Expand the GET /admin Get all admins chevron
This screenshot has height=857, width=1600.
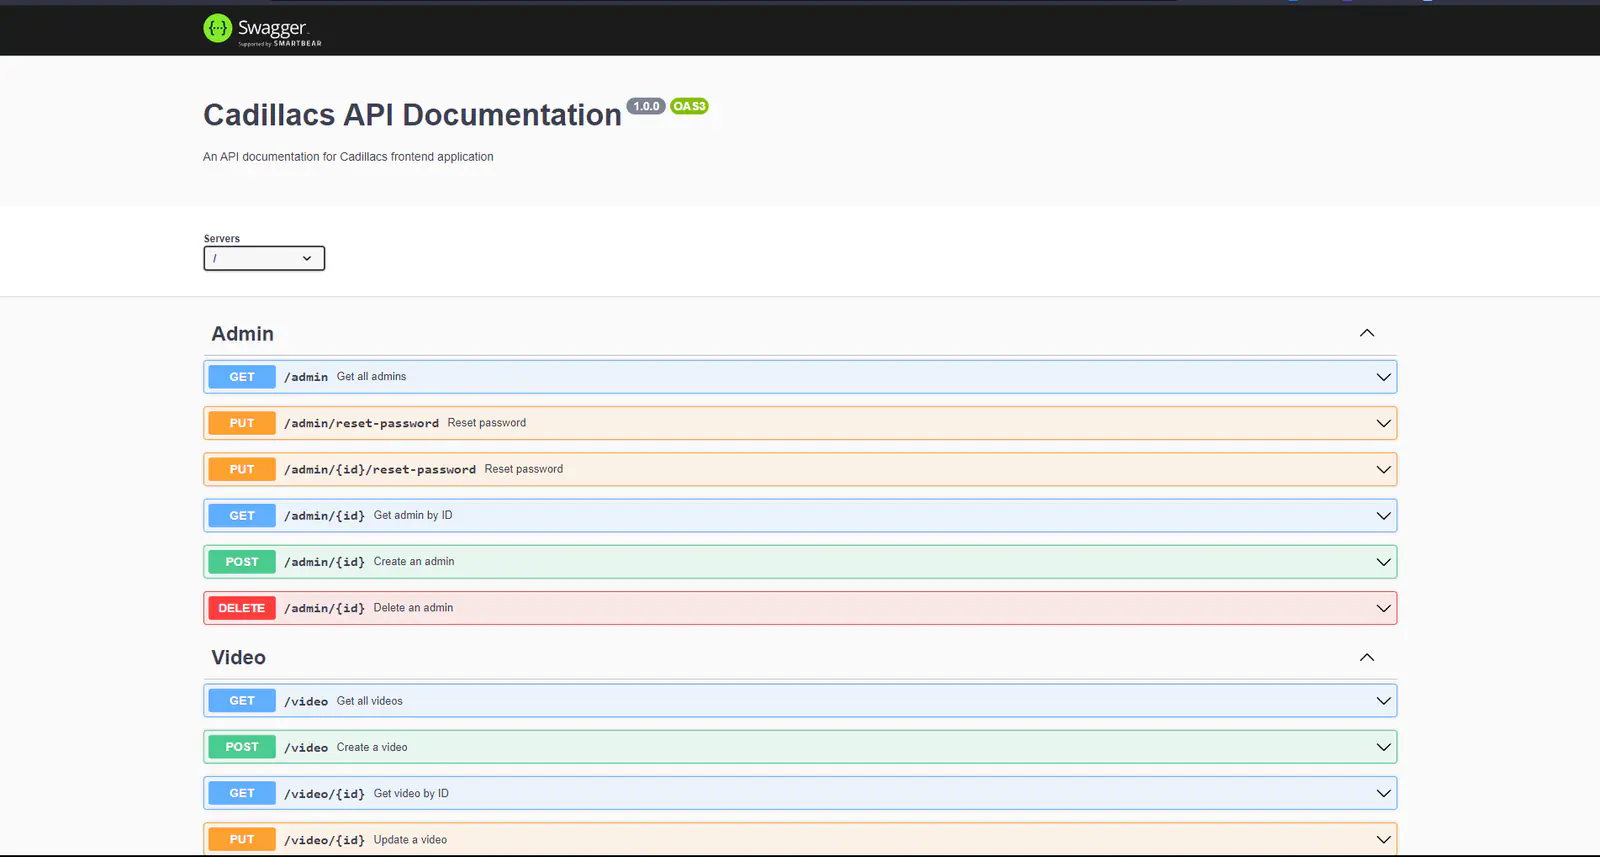click(x=1383, y=377)
